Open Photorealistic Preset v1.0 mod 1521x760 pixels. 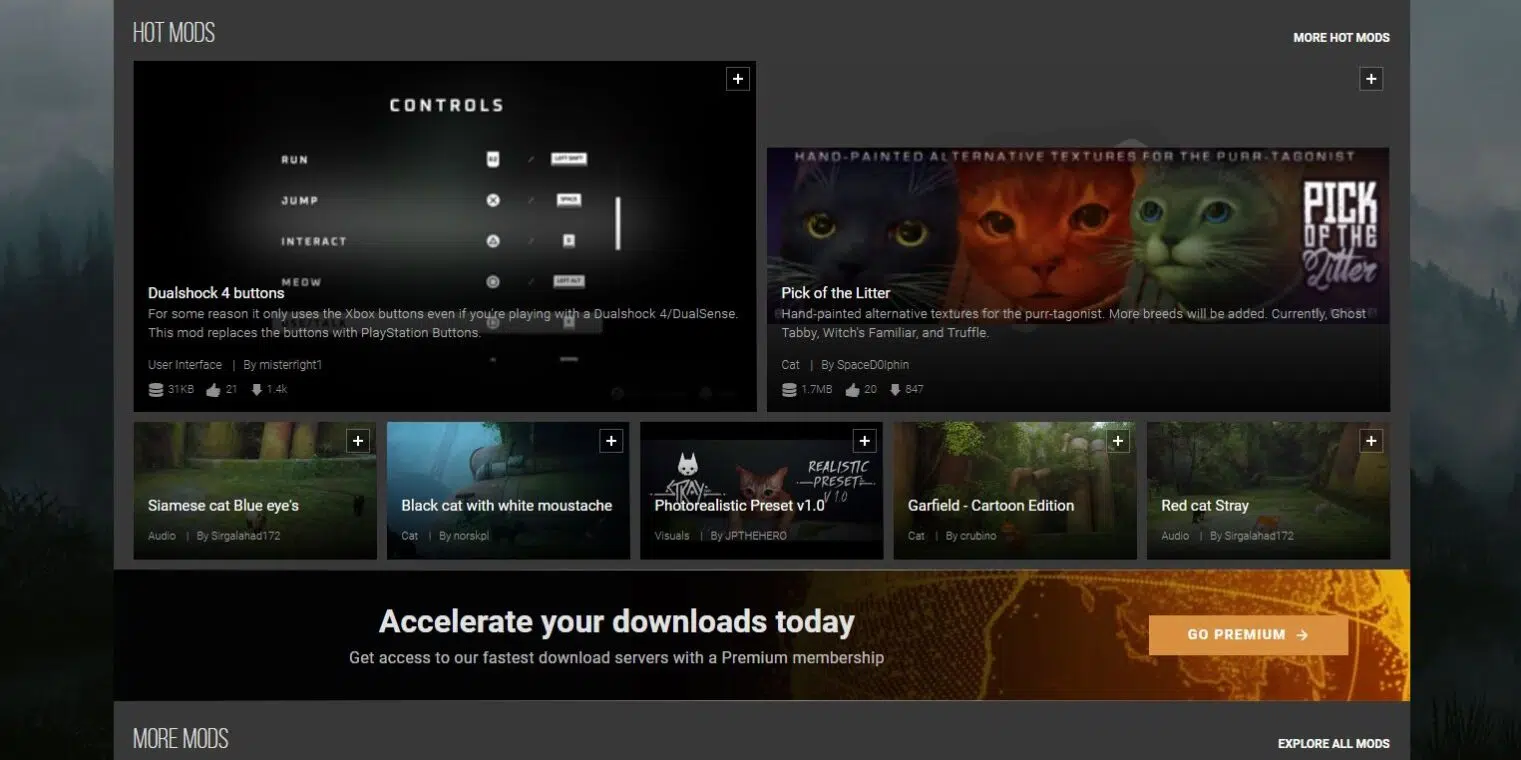(740, 506)
